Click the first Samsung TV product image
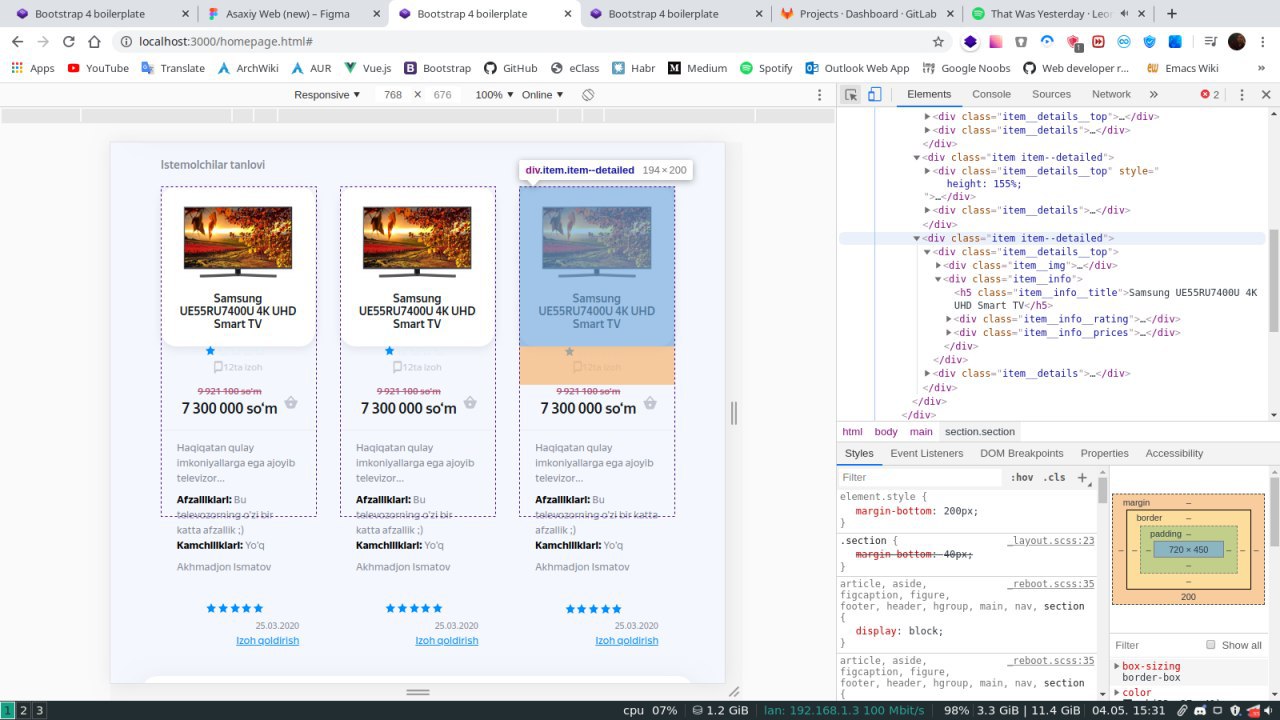Viewport: 1280px width, 720px height. click(x=238, y=241)
